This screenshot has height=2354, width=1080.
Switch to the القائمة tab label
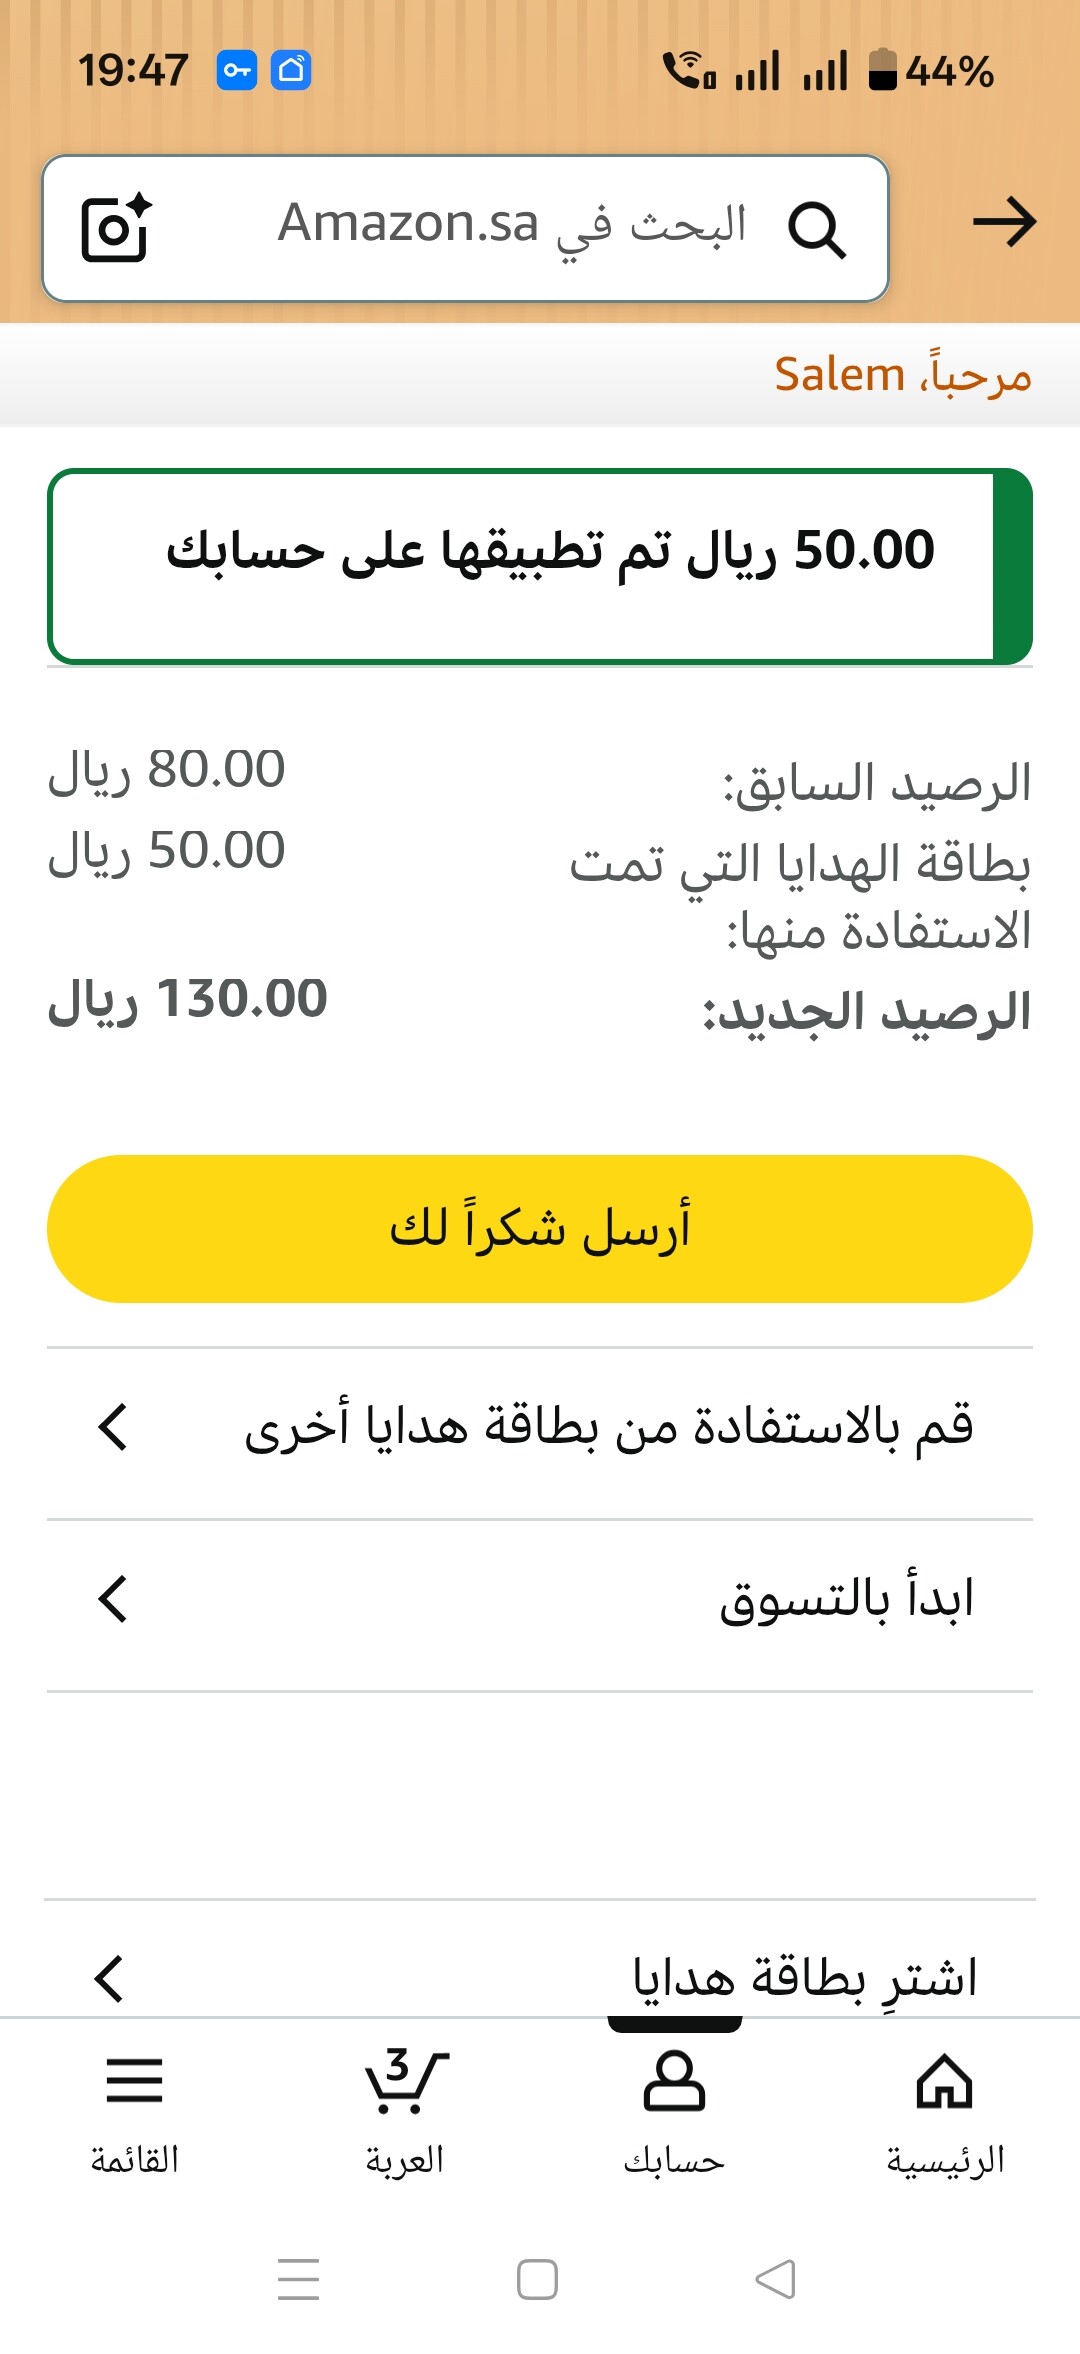pyautogui.click(x=135, y=2161)
